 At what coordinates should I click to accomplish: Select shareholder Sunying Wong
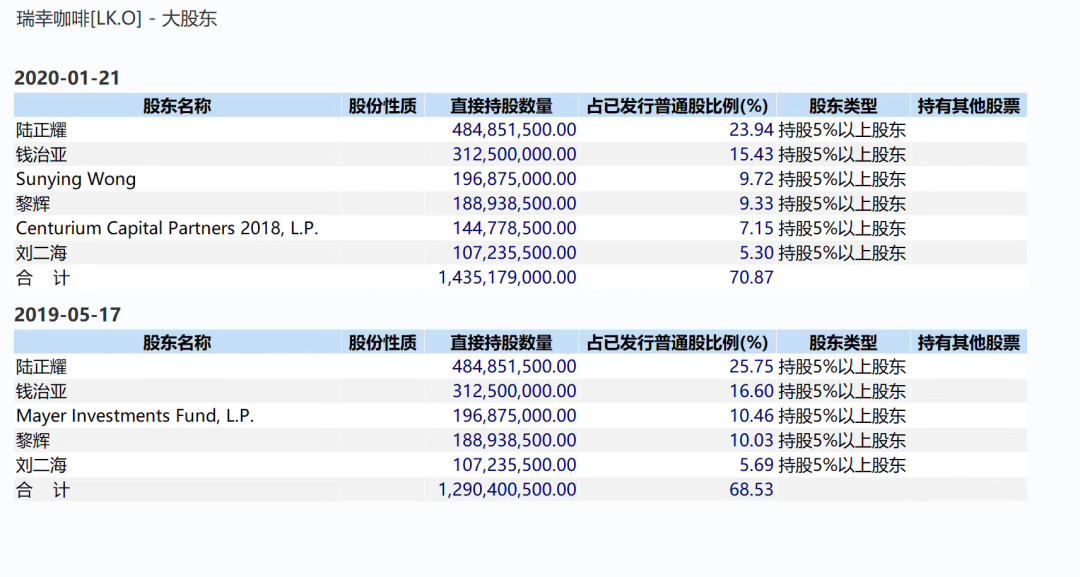point(76,180)
